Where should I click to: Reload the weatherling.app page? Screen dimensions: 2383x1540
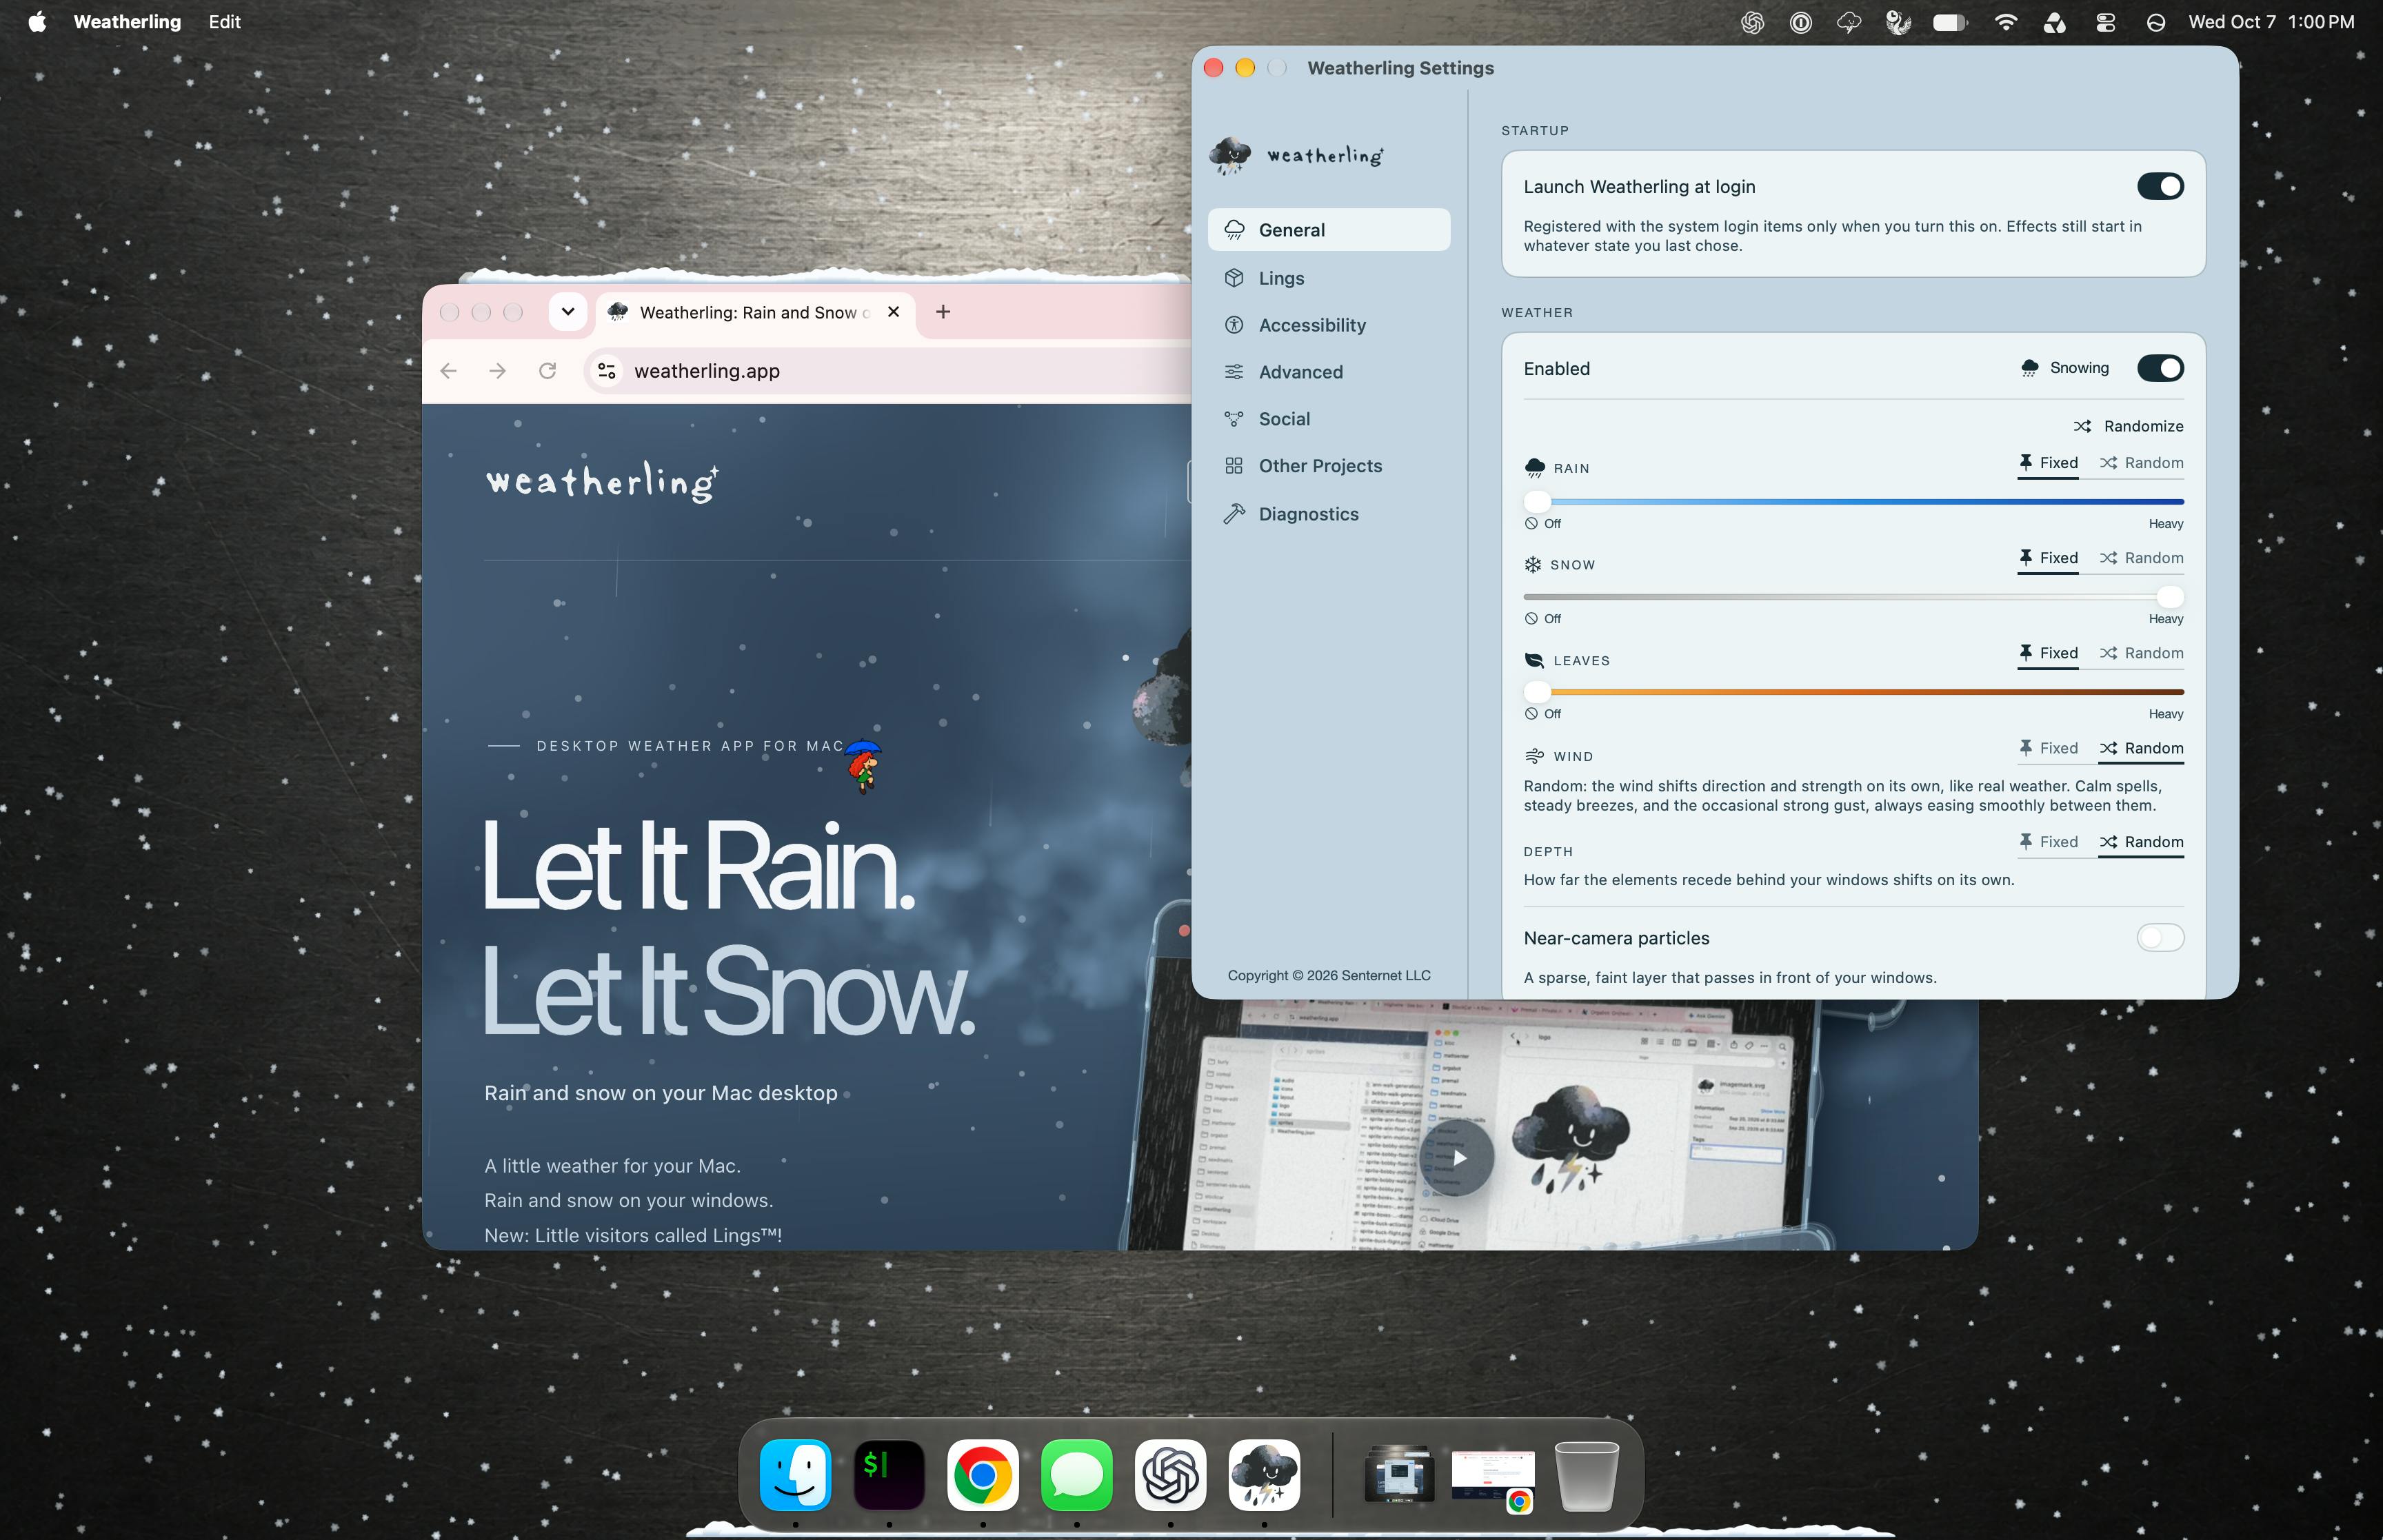click(547, 371)
